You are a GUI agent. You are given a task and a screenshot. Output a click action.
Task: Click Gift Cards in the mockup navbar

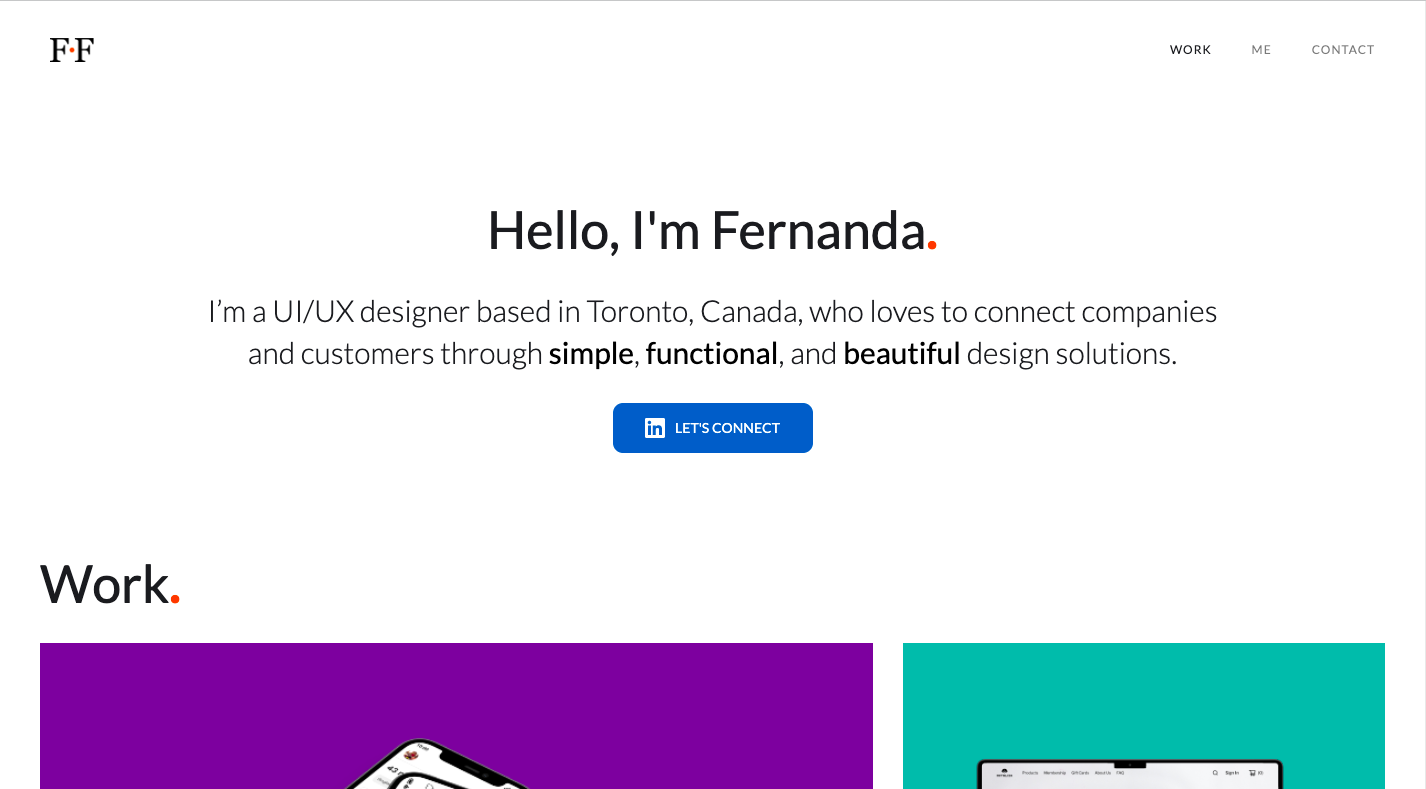click(x=1080, y=773)
